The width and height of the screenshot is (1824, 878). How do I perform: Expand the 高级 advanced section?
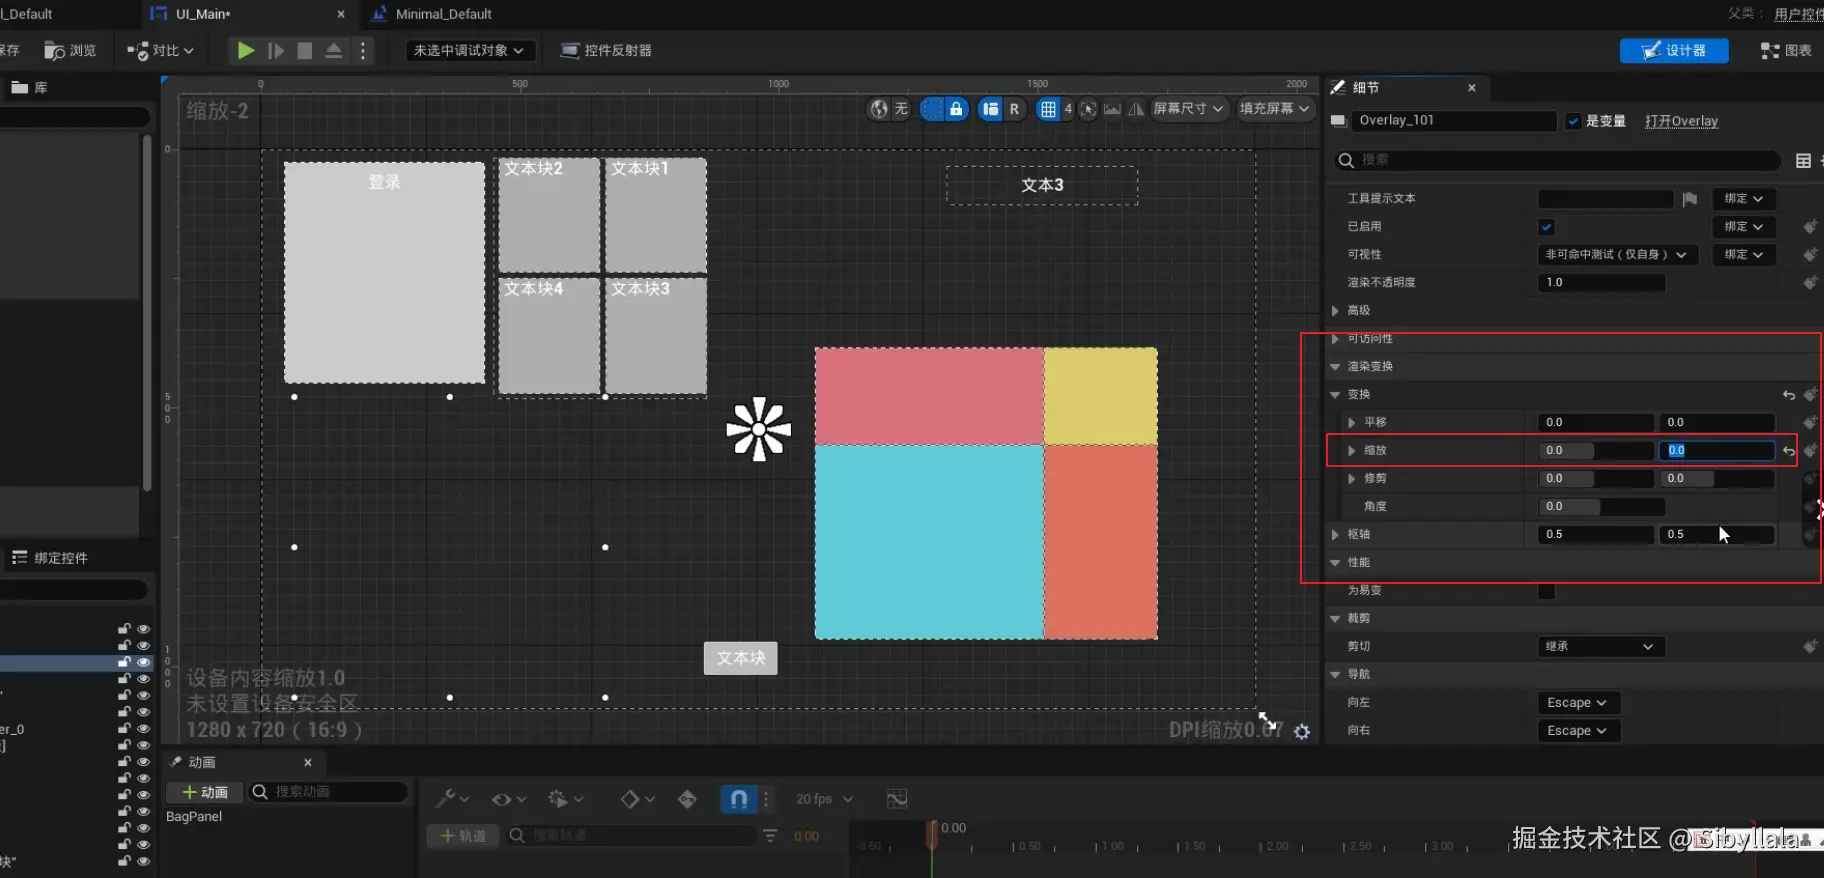(x=1335, y=311)
